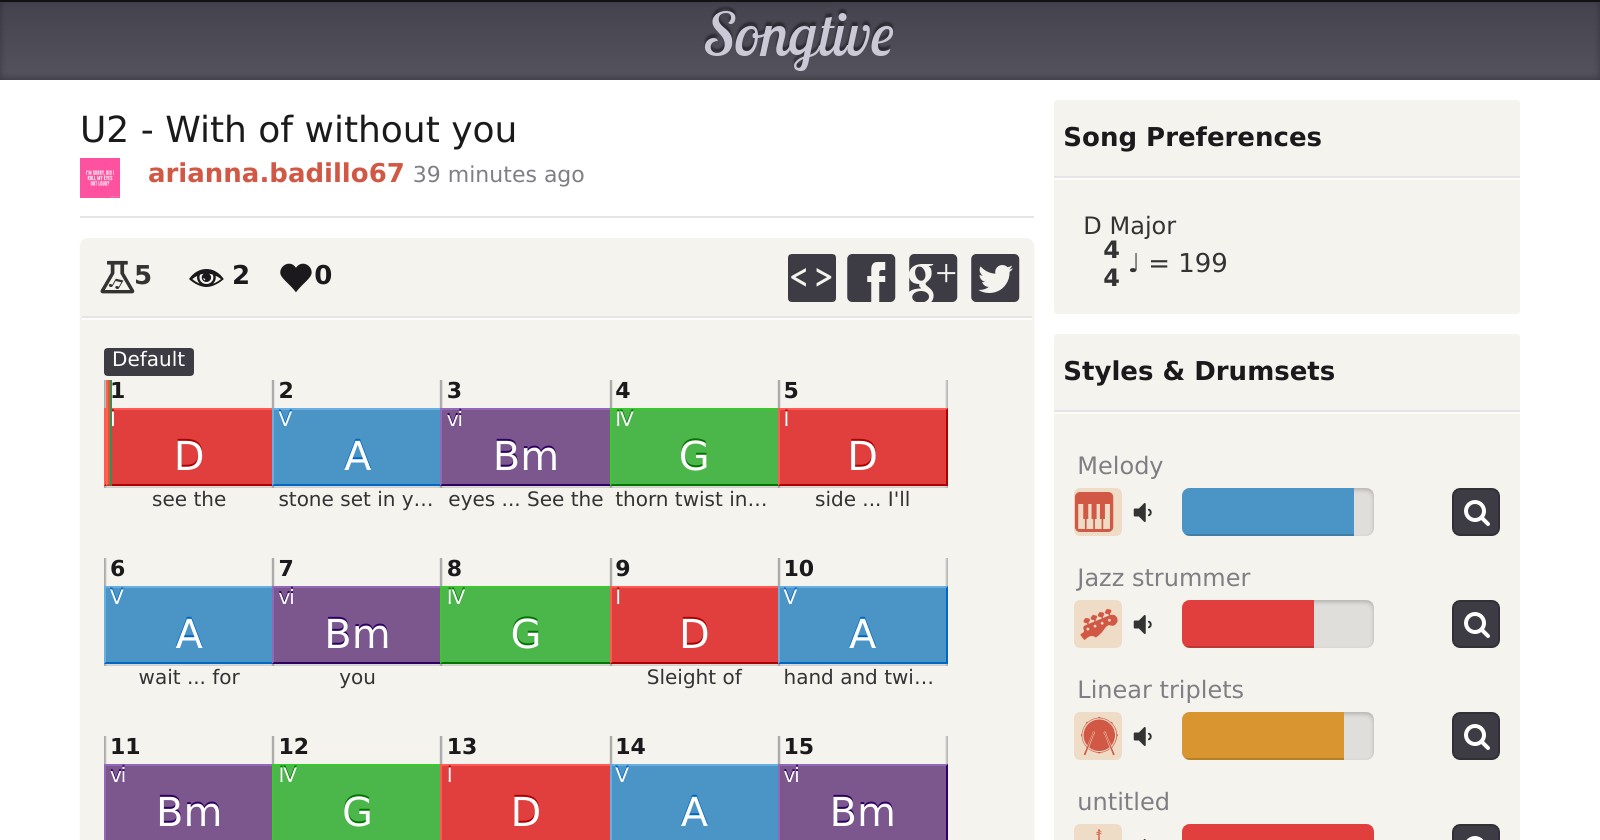Viewport: 1600px width, 840px height.
Task: Adjust the Melody volume slider
Action: click(x=1277, y=513)
